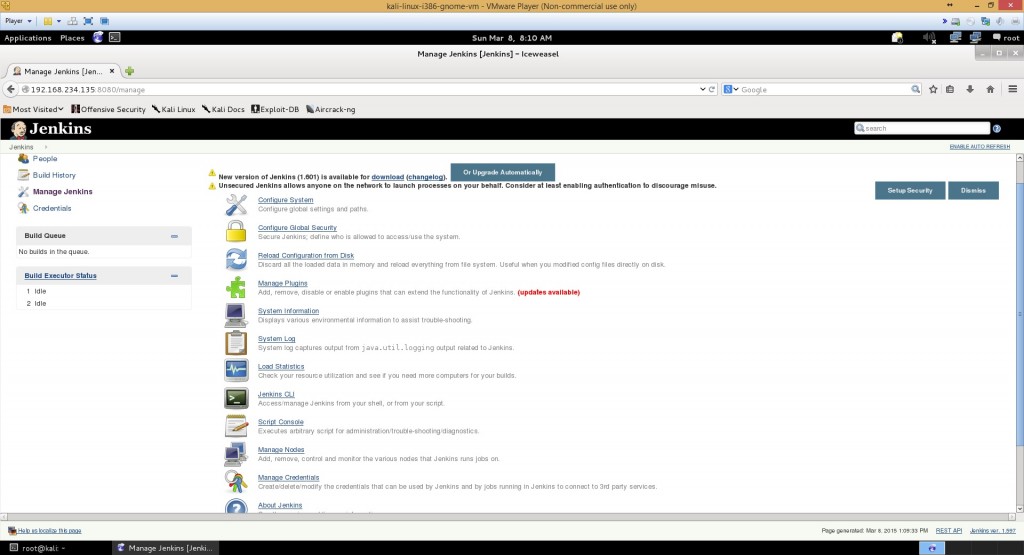Click the Or Upgrade Automatically button
Viewport: 1024px width, 555px height.
[503, 172]
